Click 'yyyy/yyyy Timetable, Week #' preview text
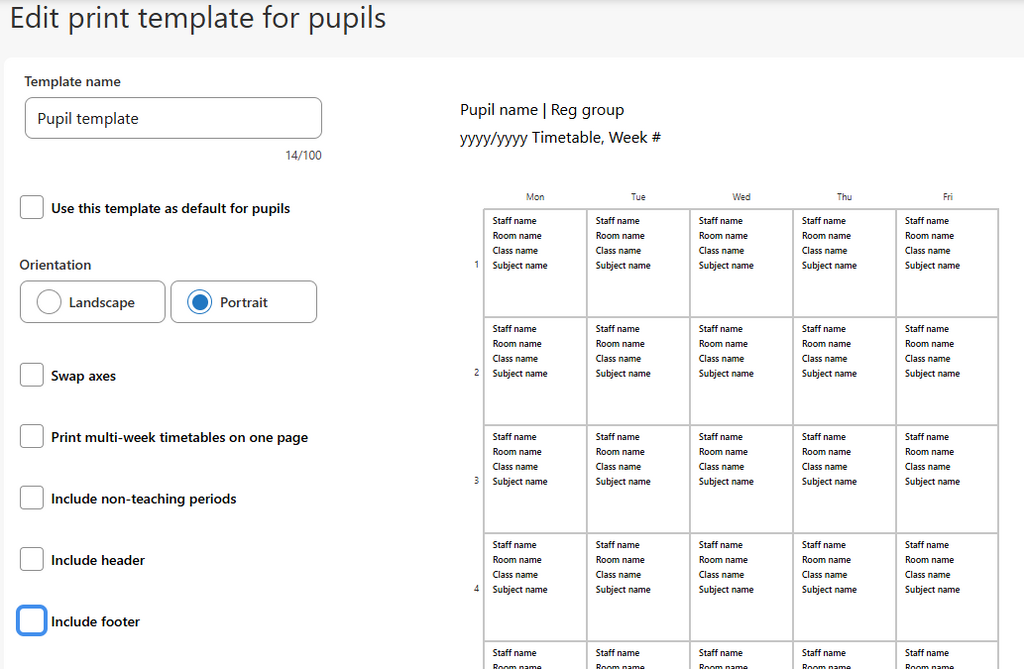 click(x=560, y=138)
